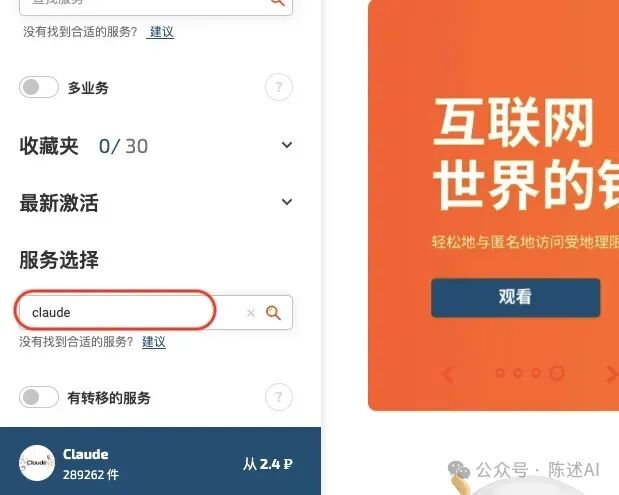Click the 观看 banner button
Screen dimensions: 619x495
[x=516, y=298]
